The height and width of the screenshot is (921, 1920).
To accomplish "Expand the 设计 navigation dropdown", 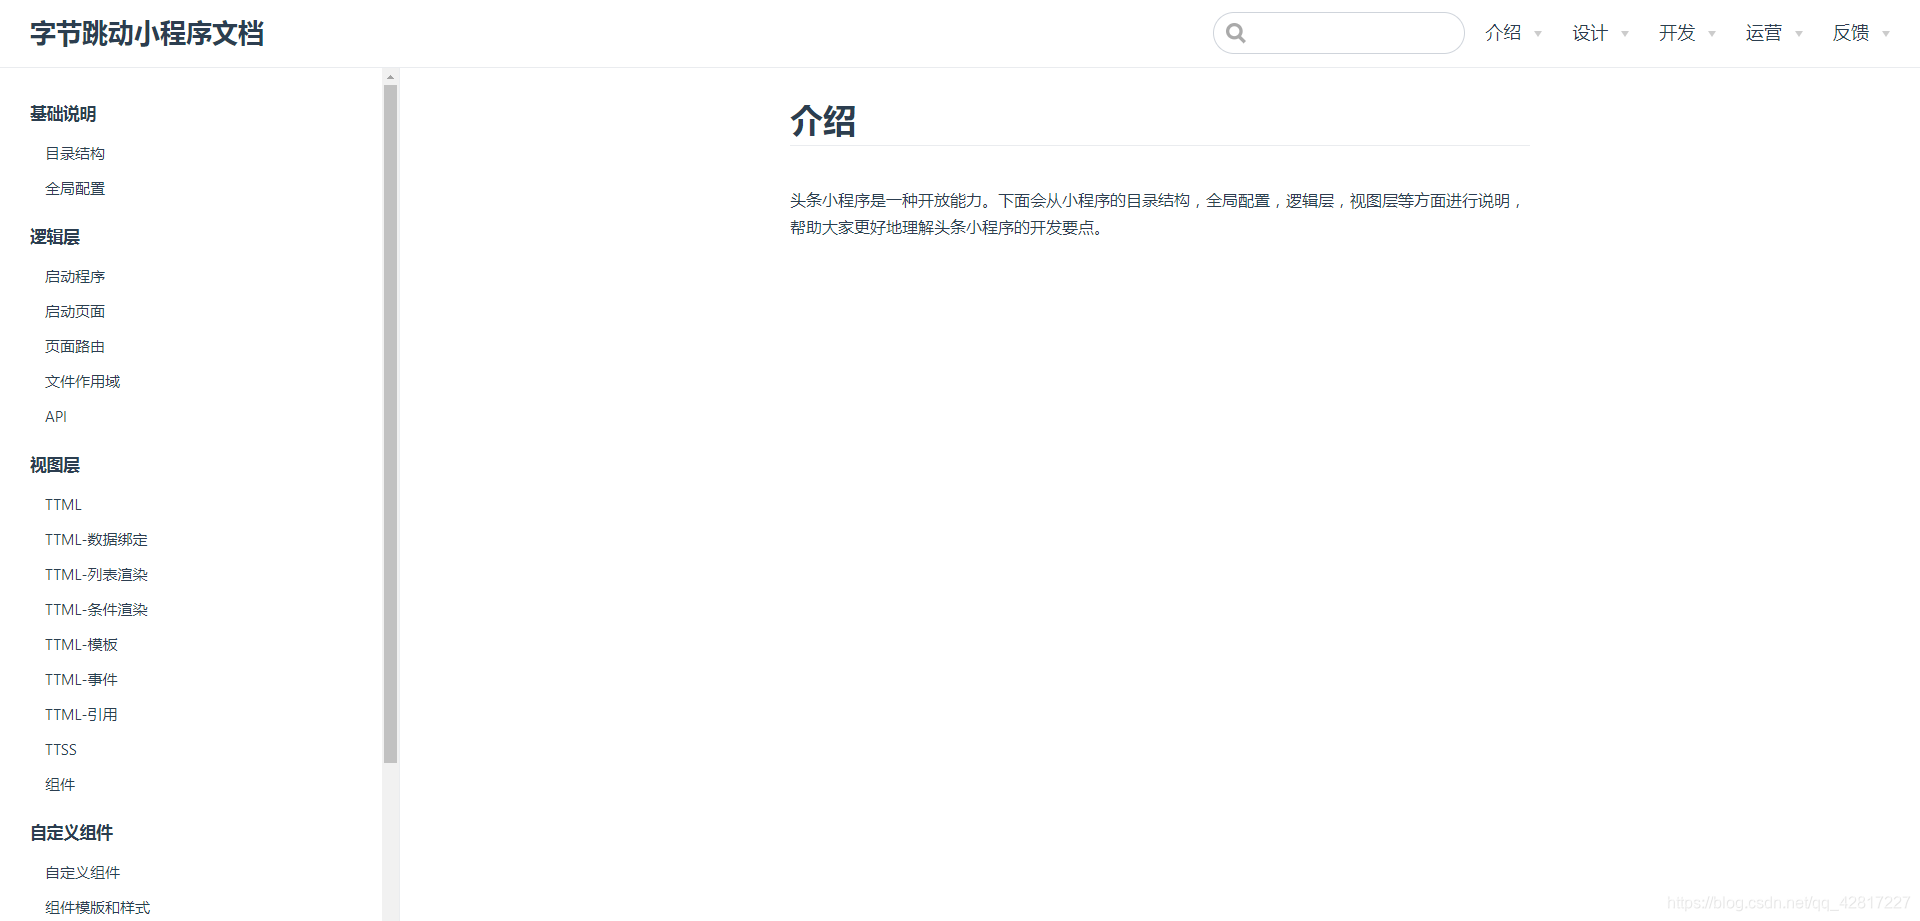I will (1623, 33).
